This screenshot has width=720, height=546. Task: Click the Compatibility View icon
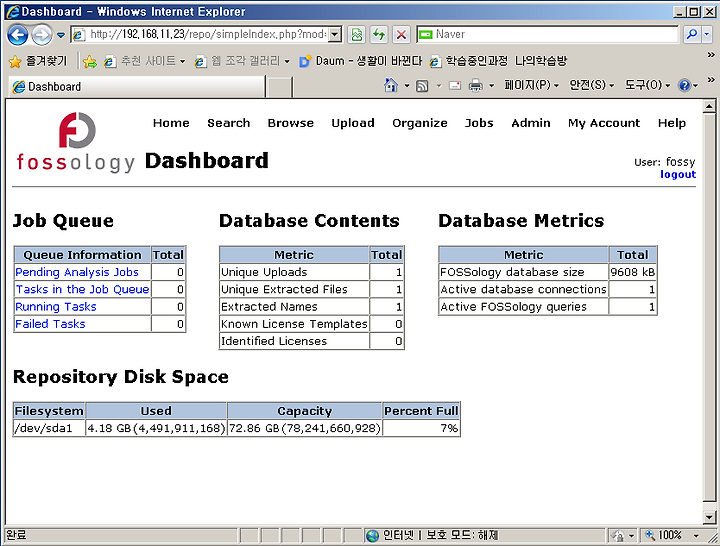tap(357, 34)
